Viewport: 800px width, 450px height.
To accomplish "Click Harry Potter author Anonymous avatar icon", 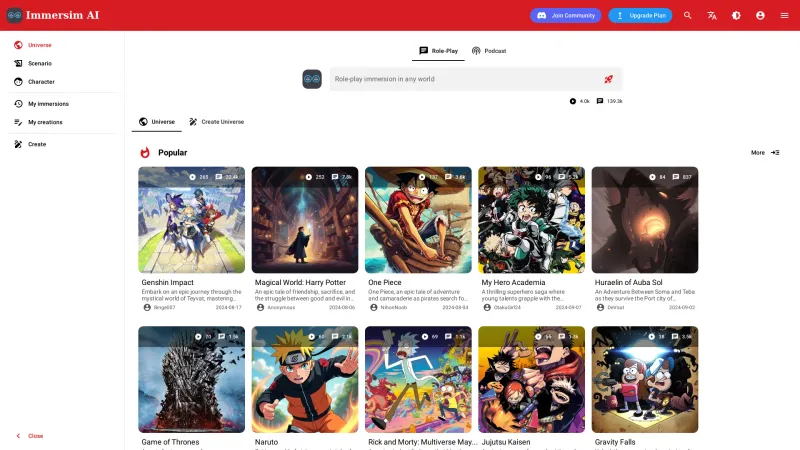I will [260, 308].
